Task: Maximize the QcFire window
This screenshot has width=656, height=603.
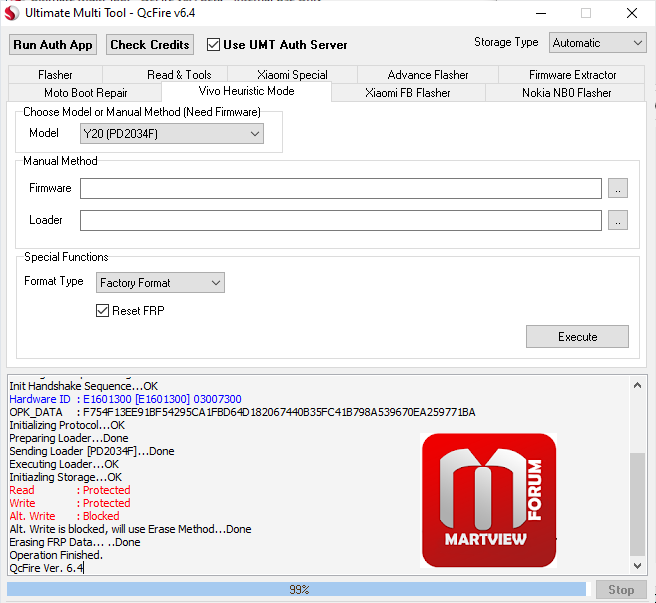Action: (586, 13)
